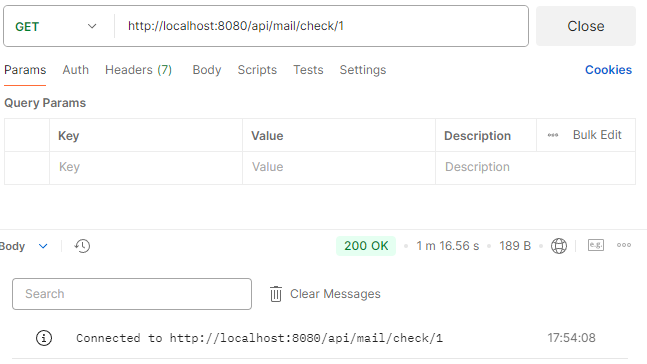Open the Headers (7) tab
The width and height of the screenshot is (647, 364).
(x=138, y=70)
